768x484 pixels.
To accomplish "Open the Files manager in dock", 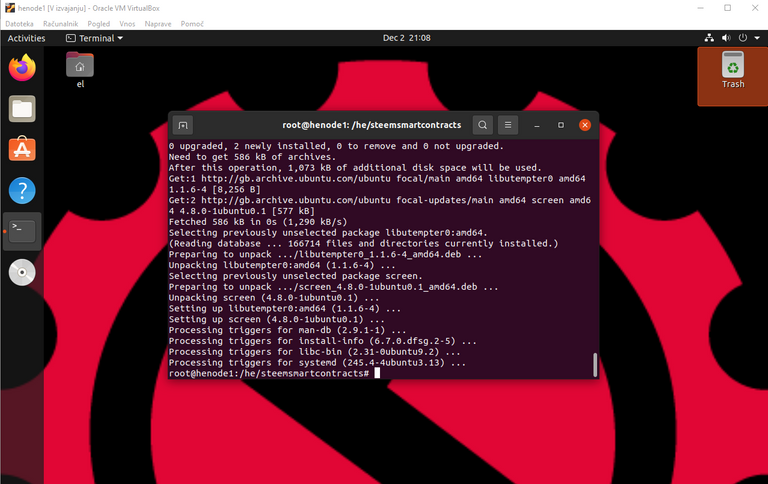I will 22,109.
